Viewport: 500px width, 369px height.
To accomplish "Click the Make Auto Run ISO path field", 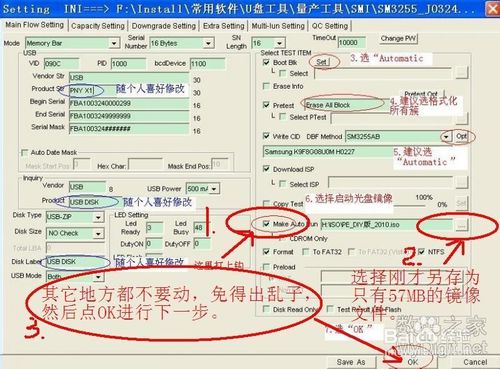I will (x=387, y=225).
